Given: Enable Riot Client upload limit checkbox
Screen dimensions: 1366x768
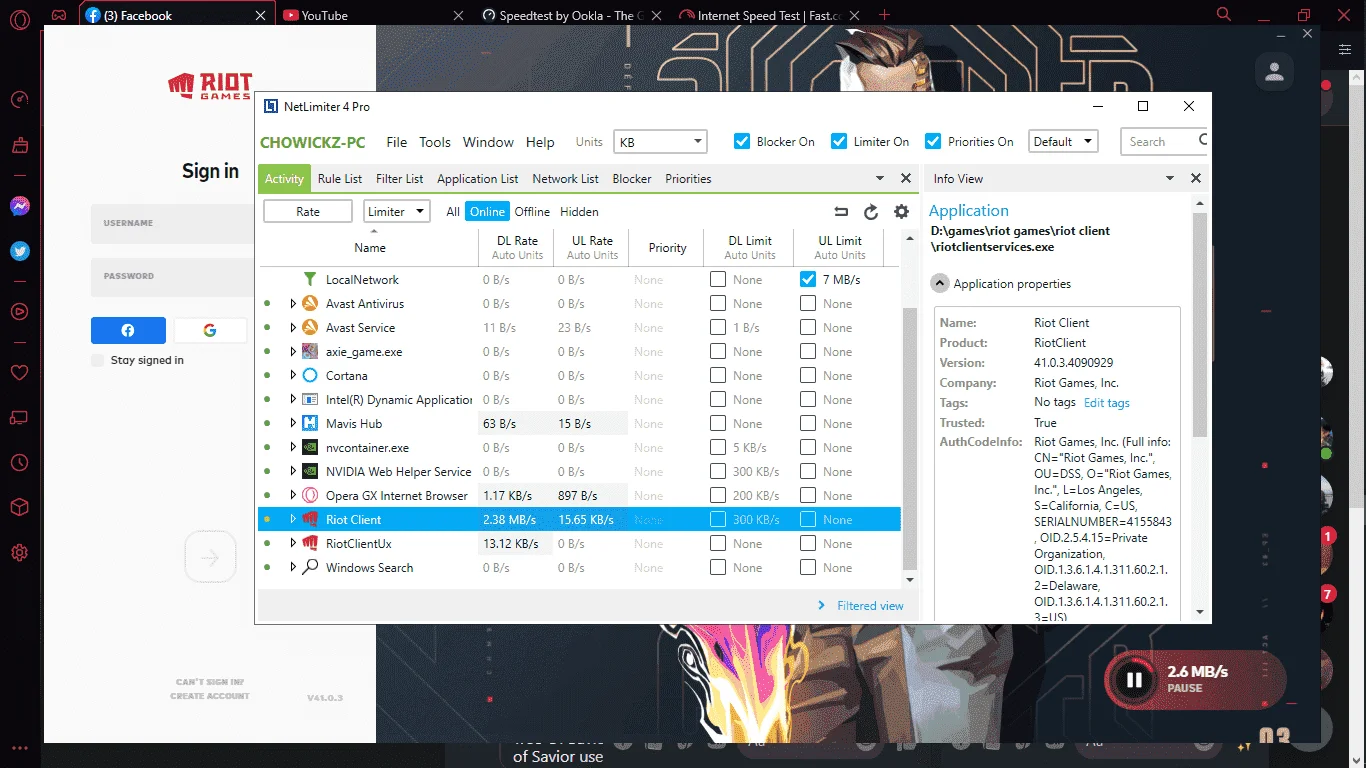Looking at the screenshot, I should pyautogui.click(x=808, y=520).
